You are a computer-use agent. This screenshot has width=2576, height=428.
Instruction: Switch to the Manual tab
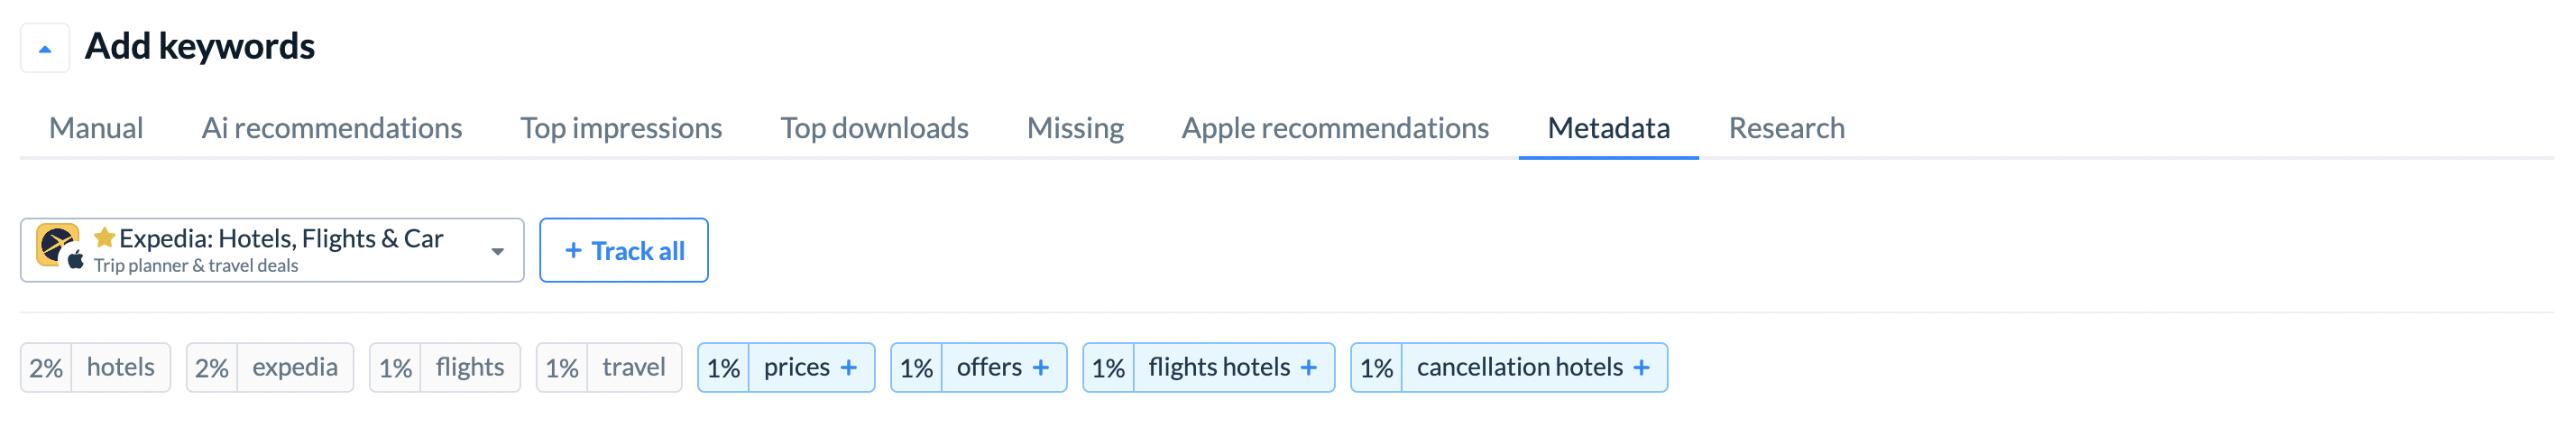[x=96, y=128]
